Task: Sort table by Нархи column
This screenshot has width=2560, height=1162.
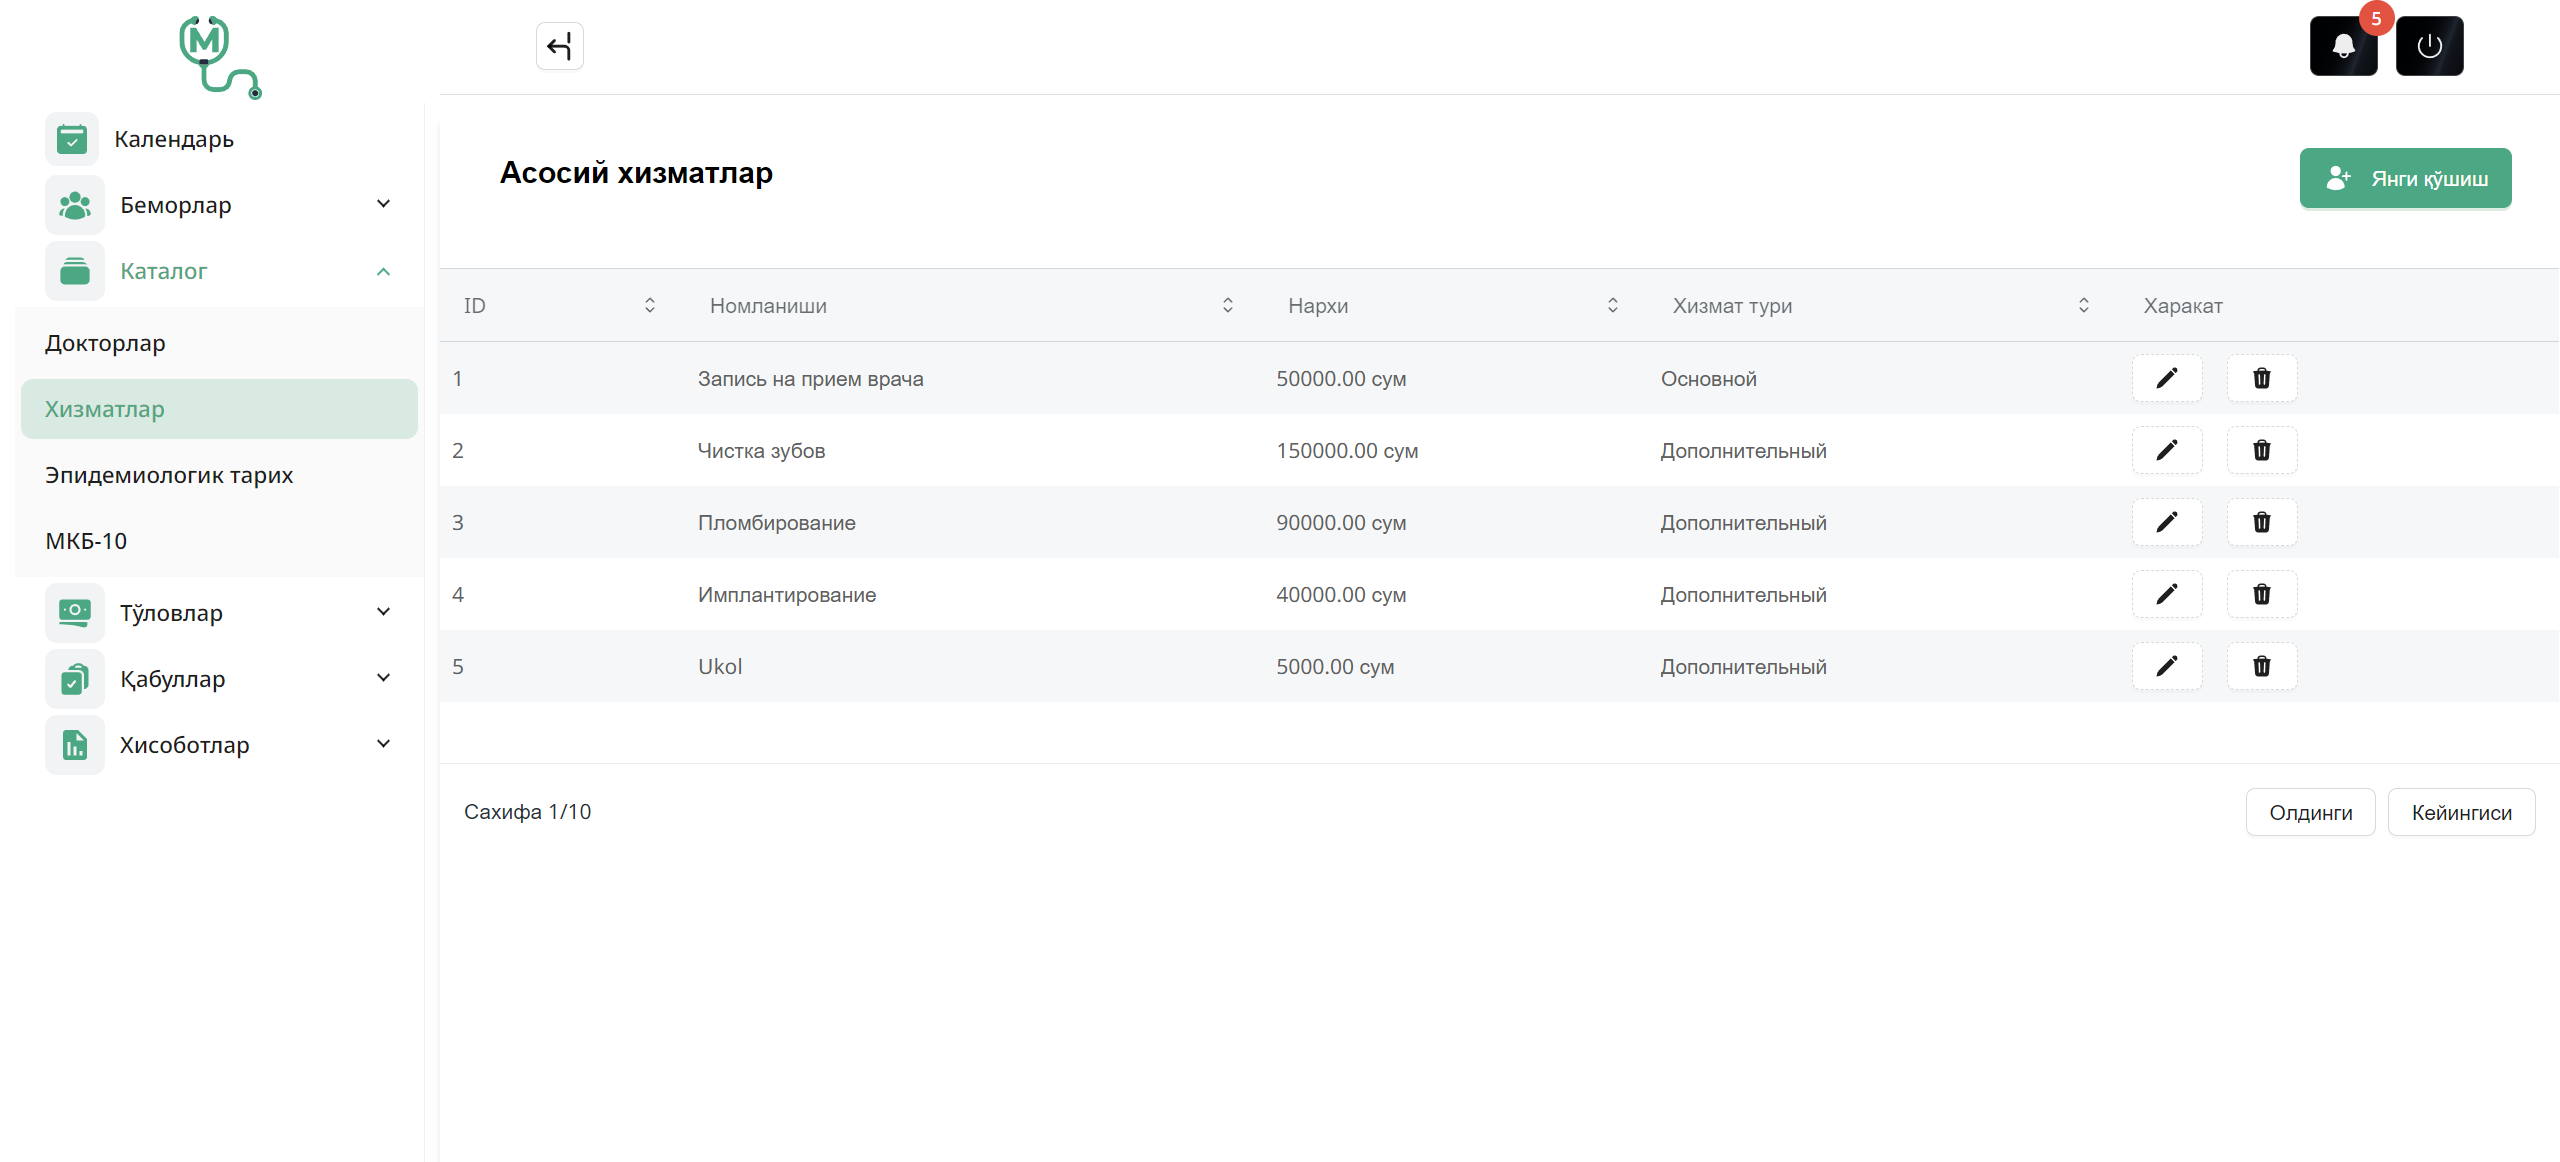Action: coord(1612,305)
